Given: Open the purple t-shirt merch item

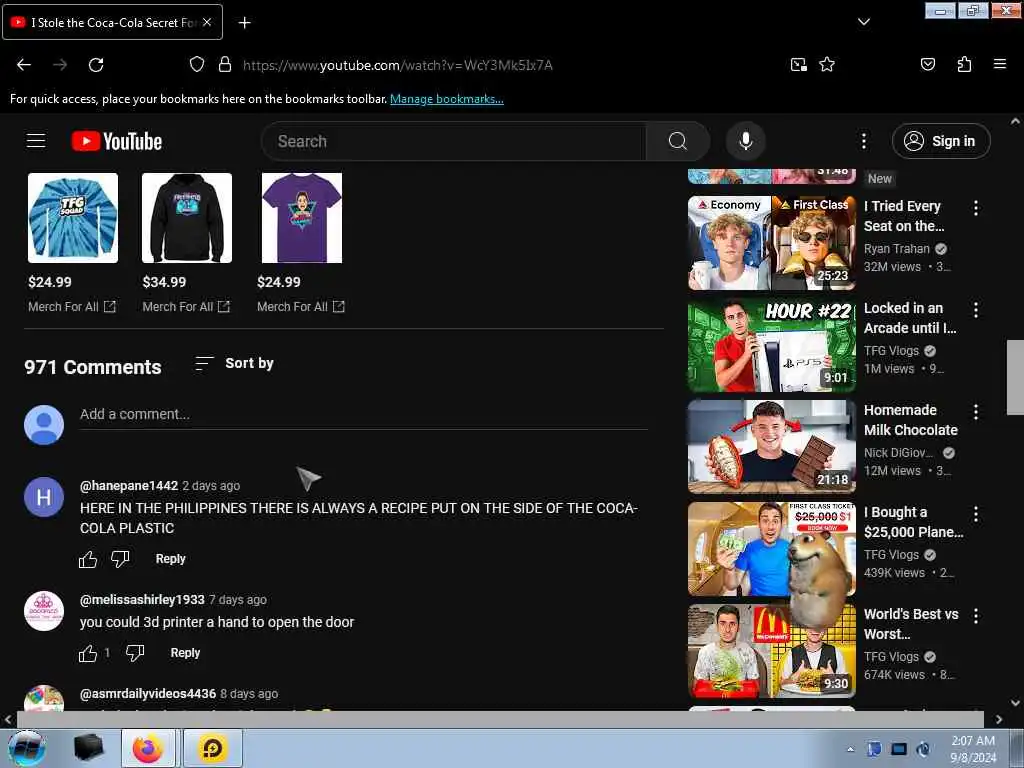Looking at the screenshot, I should (302, 217).
